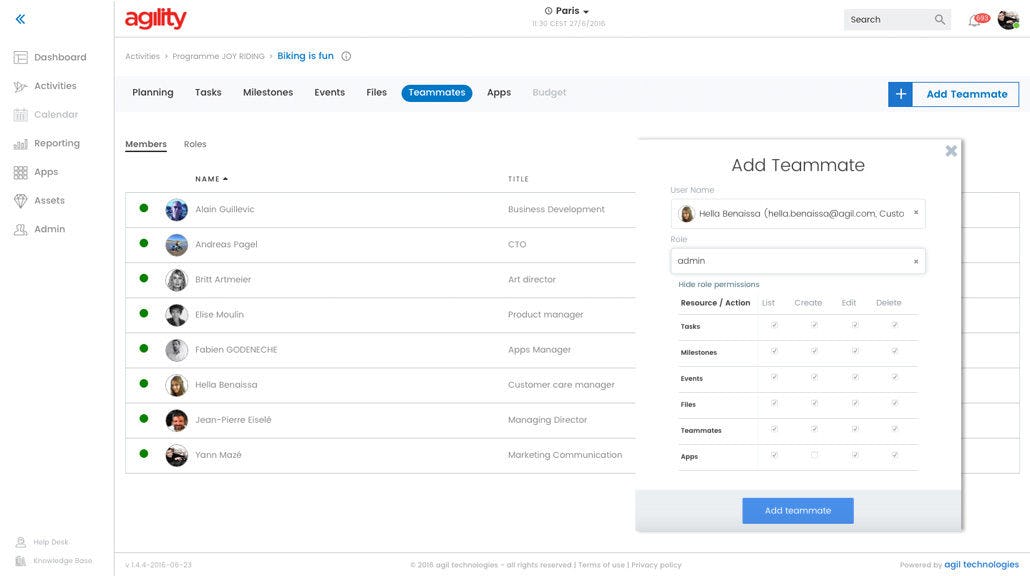Open the Privacy policy link
The image size is (1030, 576).
tap(656, 563)
